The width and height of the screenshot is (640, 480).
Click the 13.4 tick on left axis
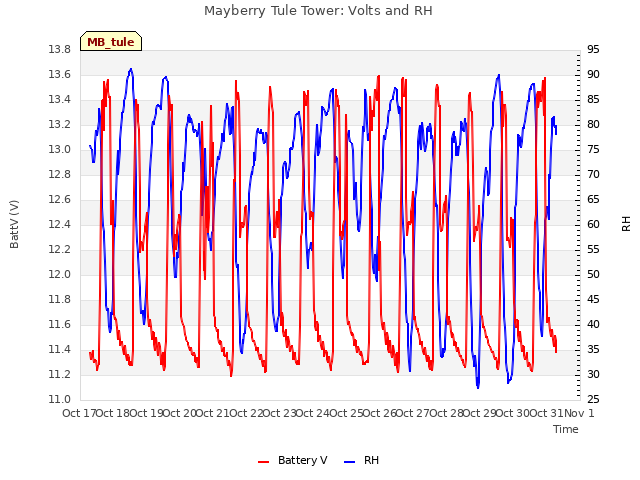click(x=60, y=100)
